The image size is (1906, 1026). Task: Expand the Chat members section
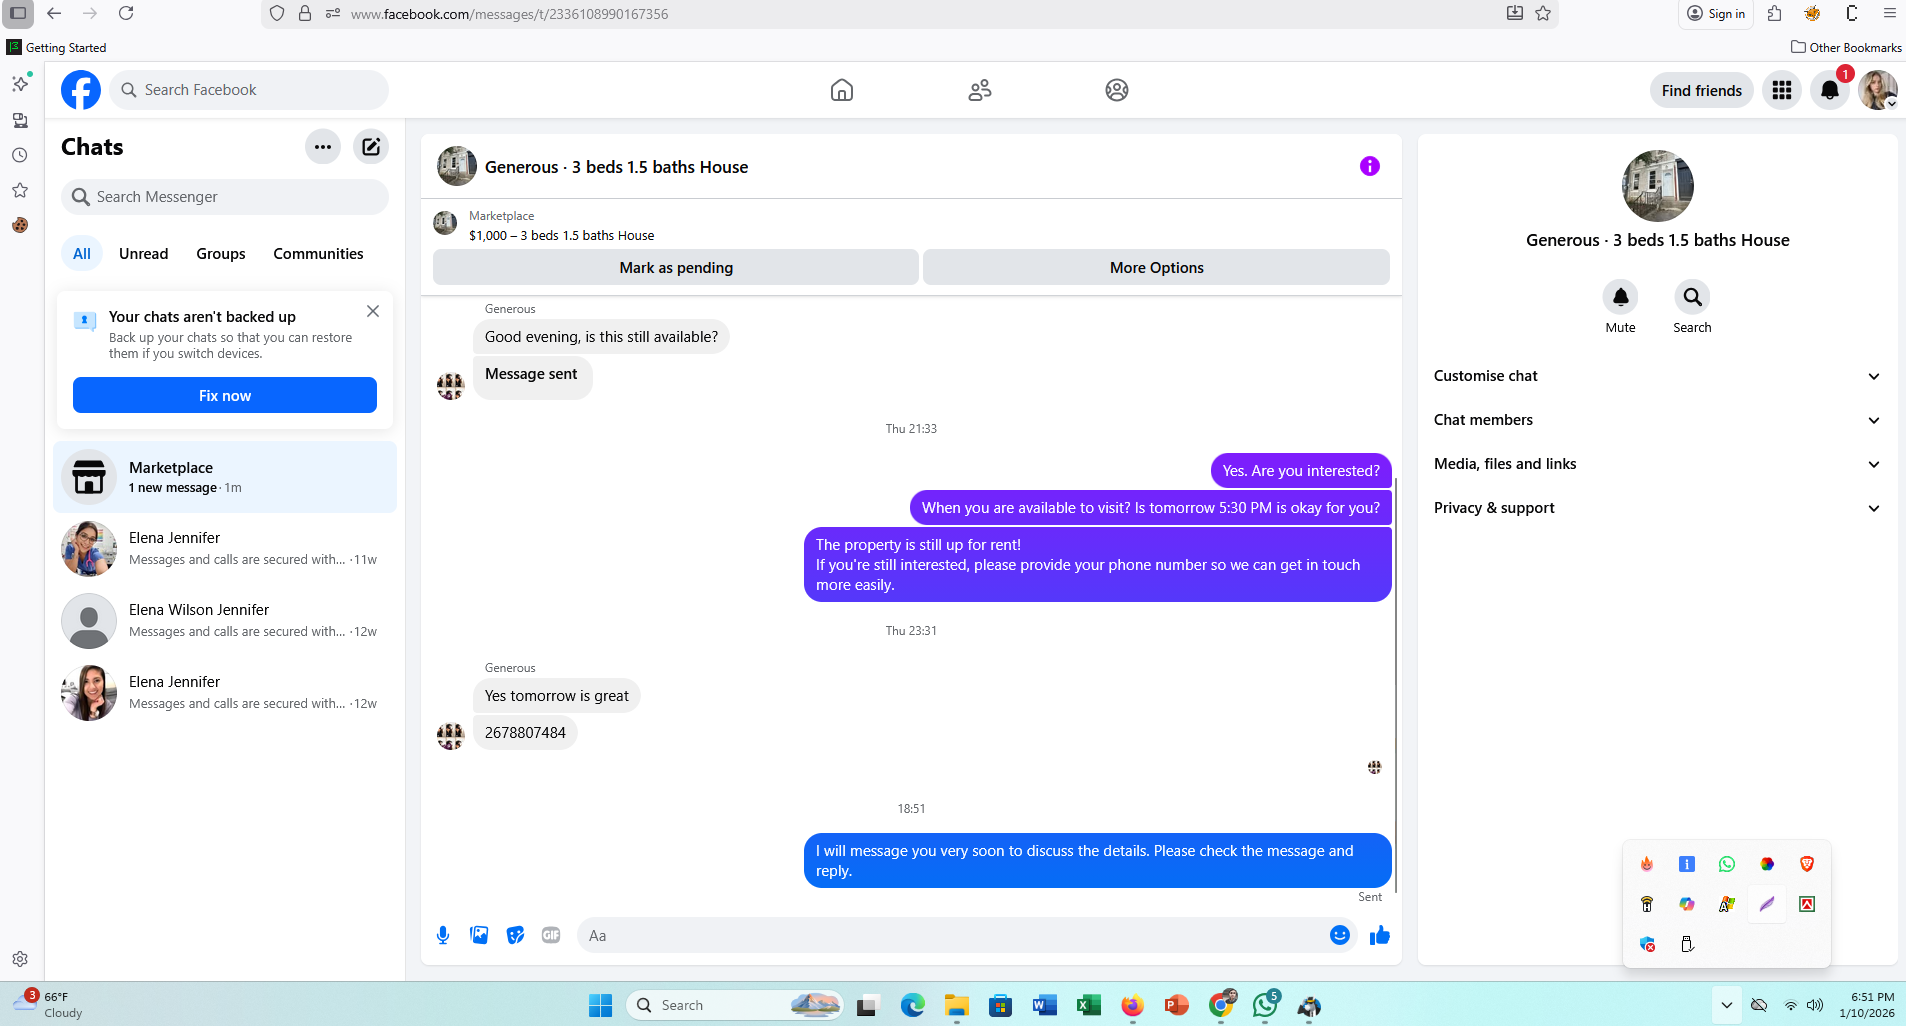(1657, 420)
